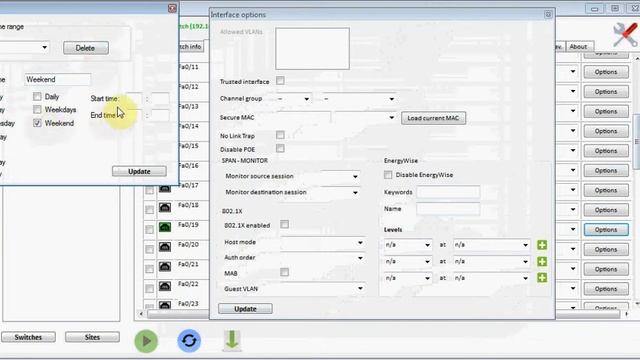Click the vertical scrollbar of the port list
This screenshot has height=360, width=640.
tap(636, 141)
